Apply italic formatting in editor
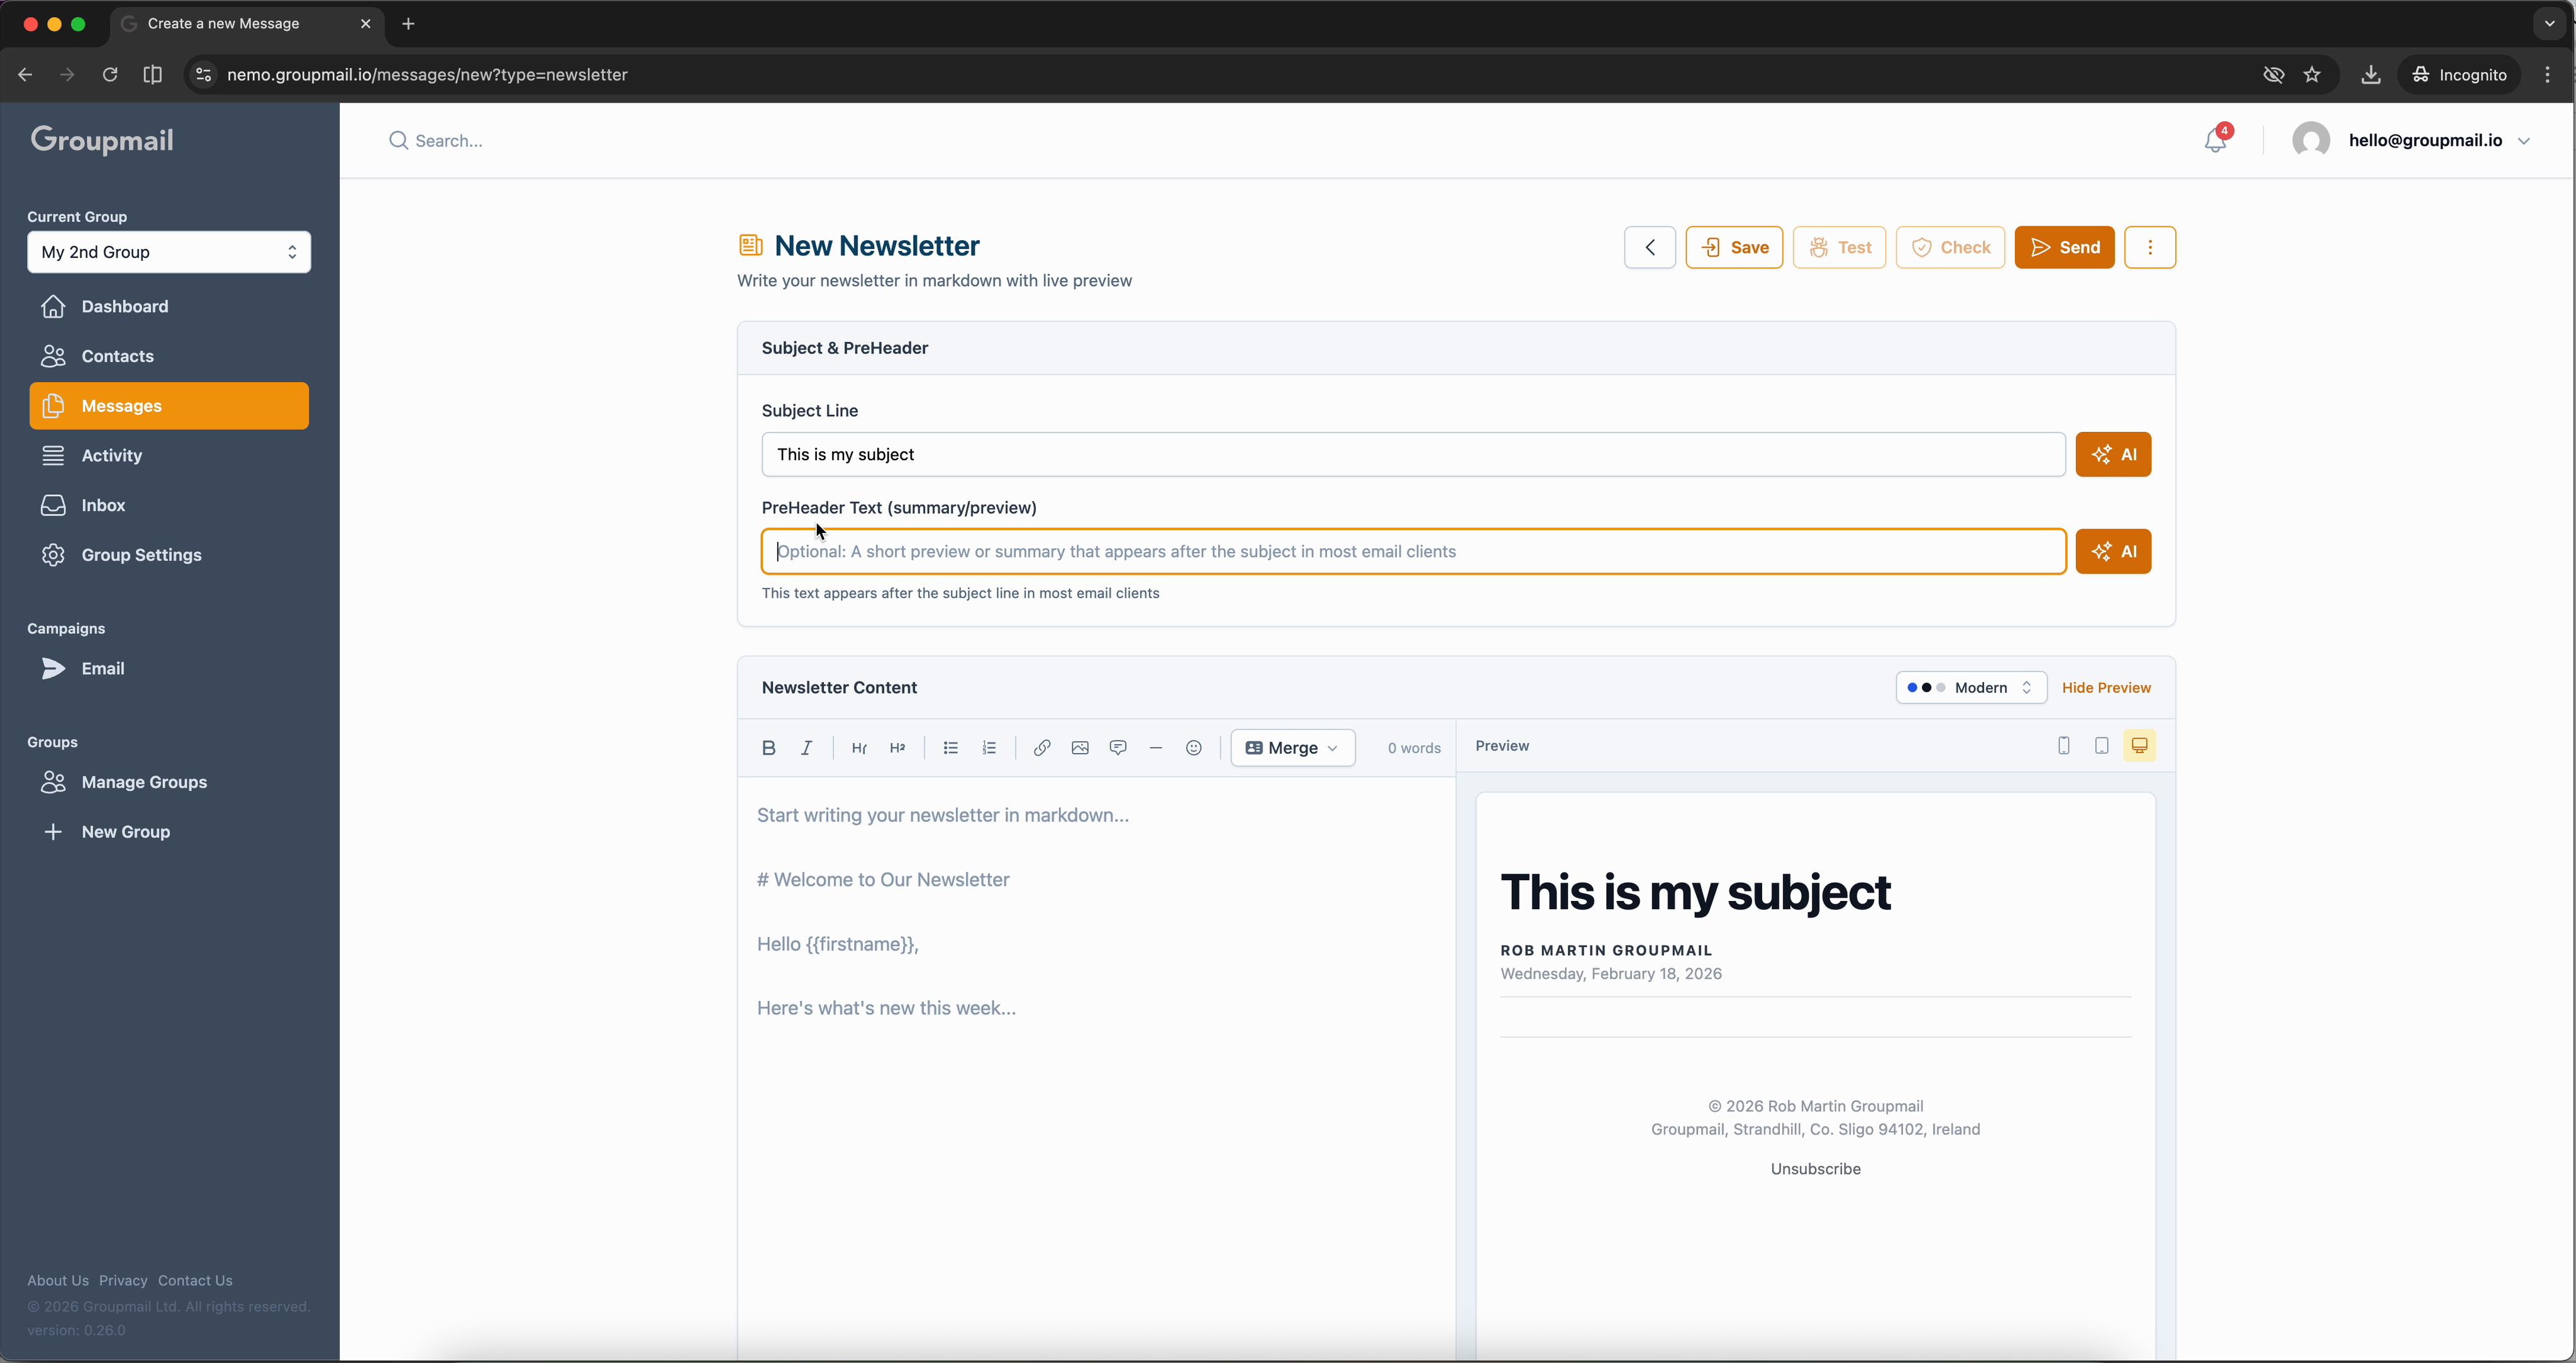This screenshot has width=2576, height=1363. click(x=806, y=747)
